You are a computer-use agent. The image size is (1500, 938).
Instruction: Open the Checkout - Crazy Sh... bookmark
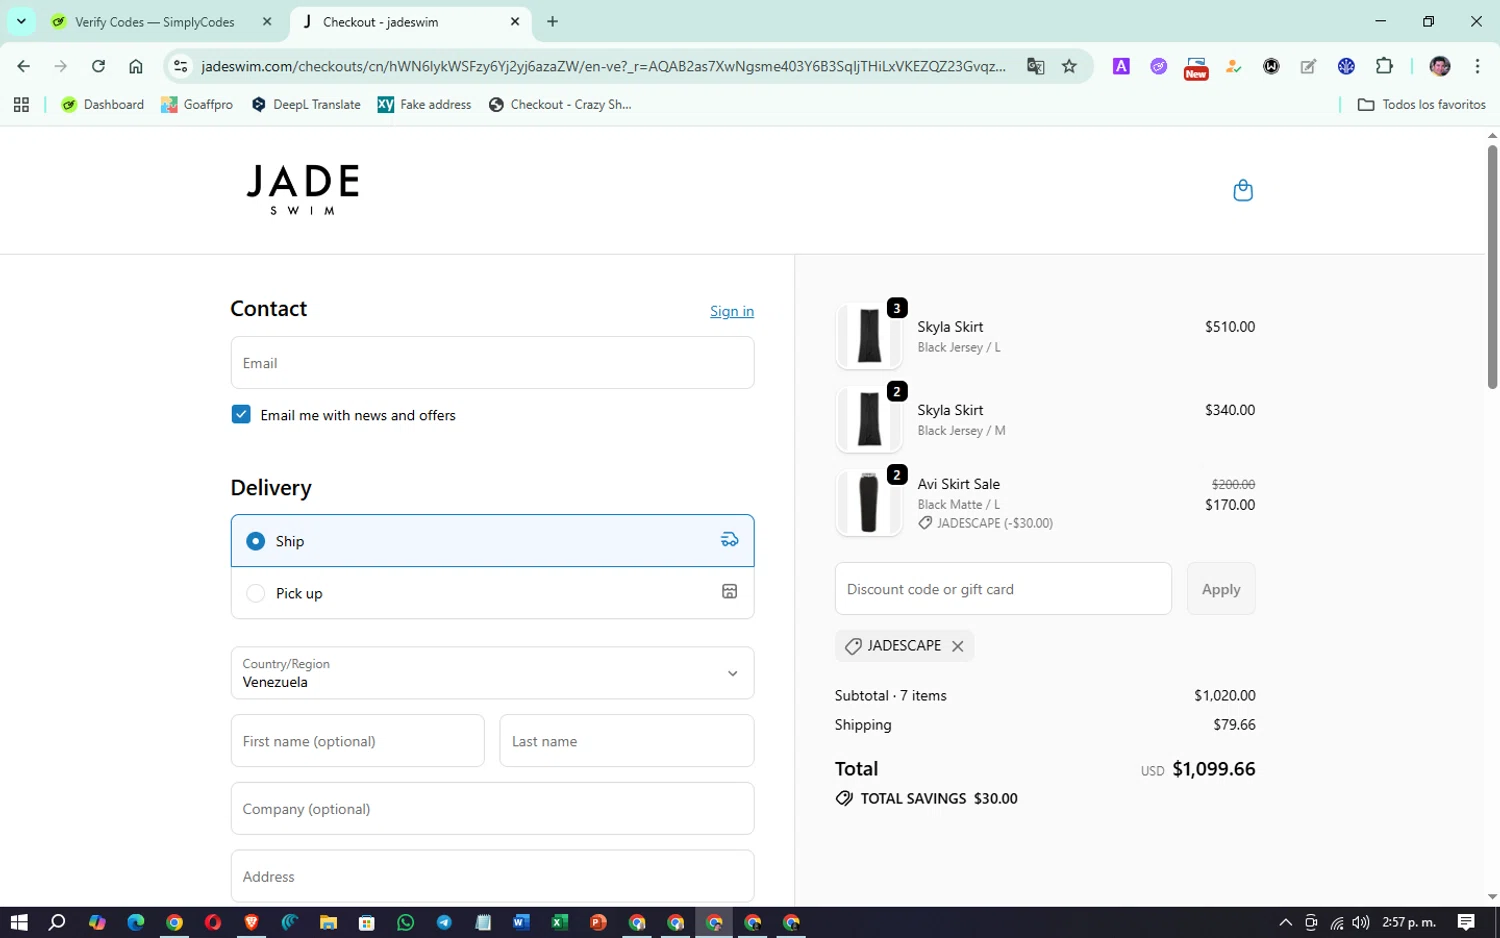560,104
